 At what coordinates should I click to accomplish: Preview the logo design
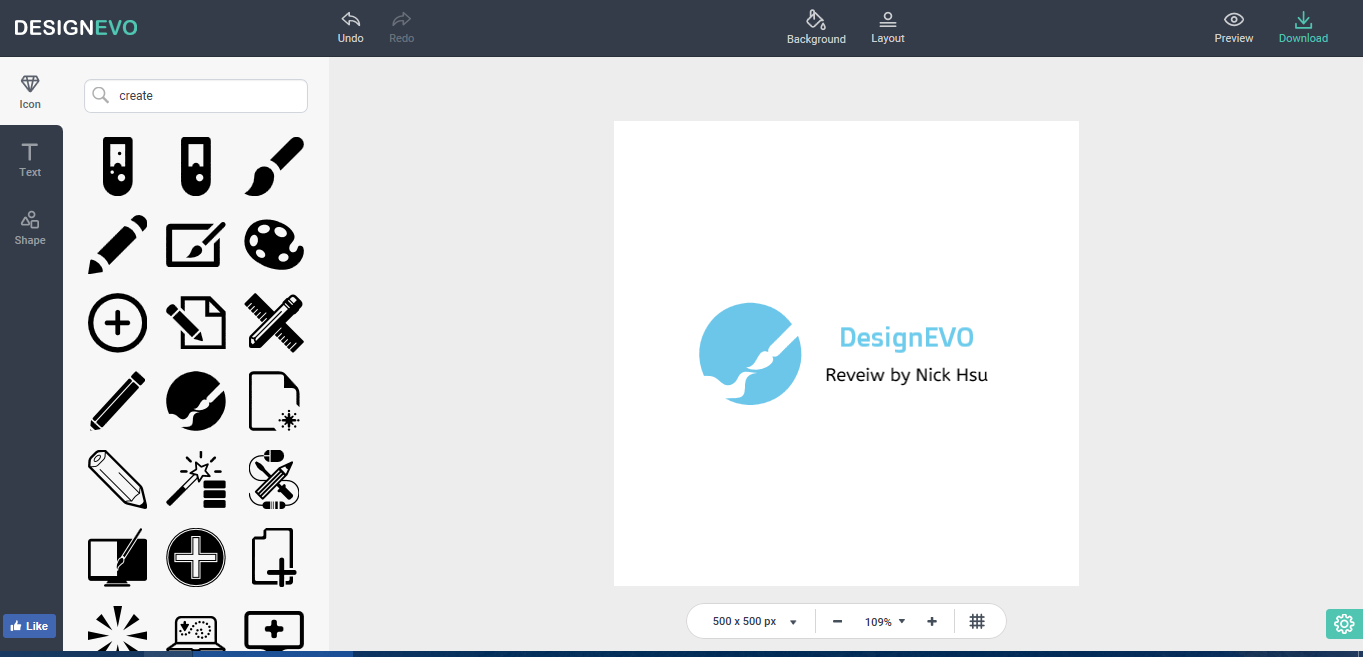tap(1234, 28)
